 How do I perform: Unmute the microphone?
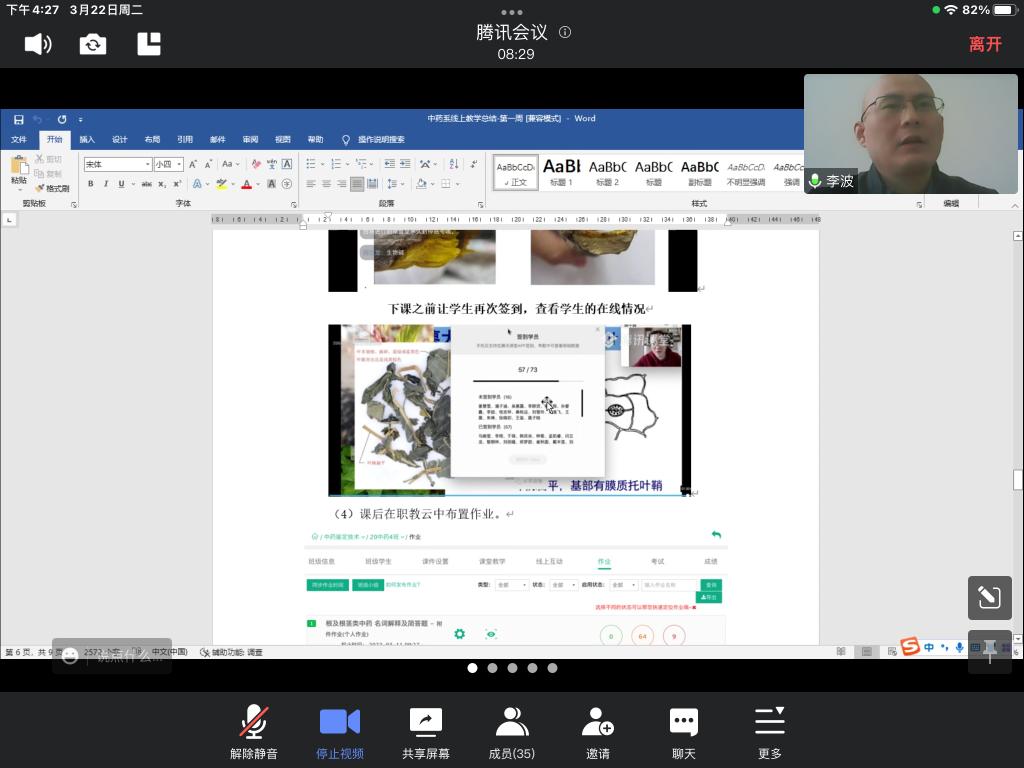pyautogui.click(x=254, y=732)
